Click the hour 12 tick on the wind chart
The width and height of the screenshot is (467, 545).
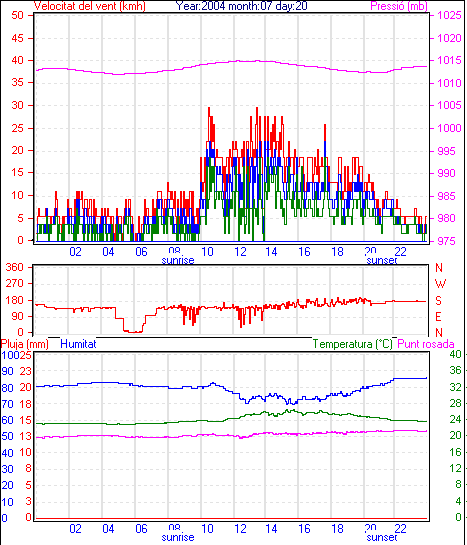point(240,251)
